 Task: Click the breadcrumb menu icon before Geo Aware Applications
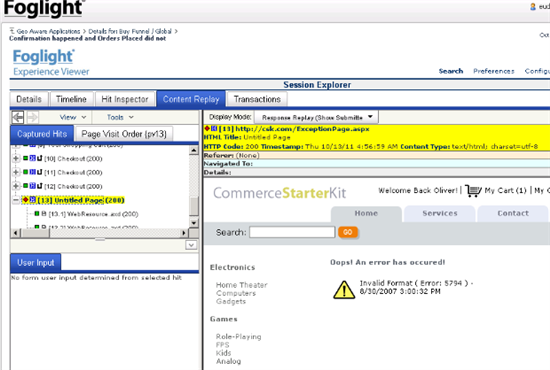coord(12,31)
